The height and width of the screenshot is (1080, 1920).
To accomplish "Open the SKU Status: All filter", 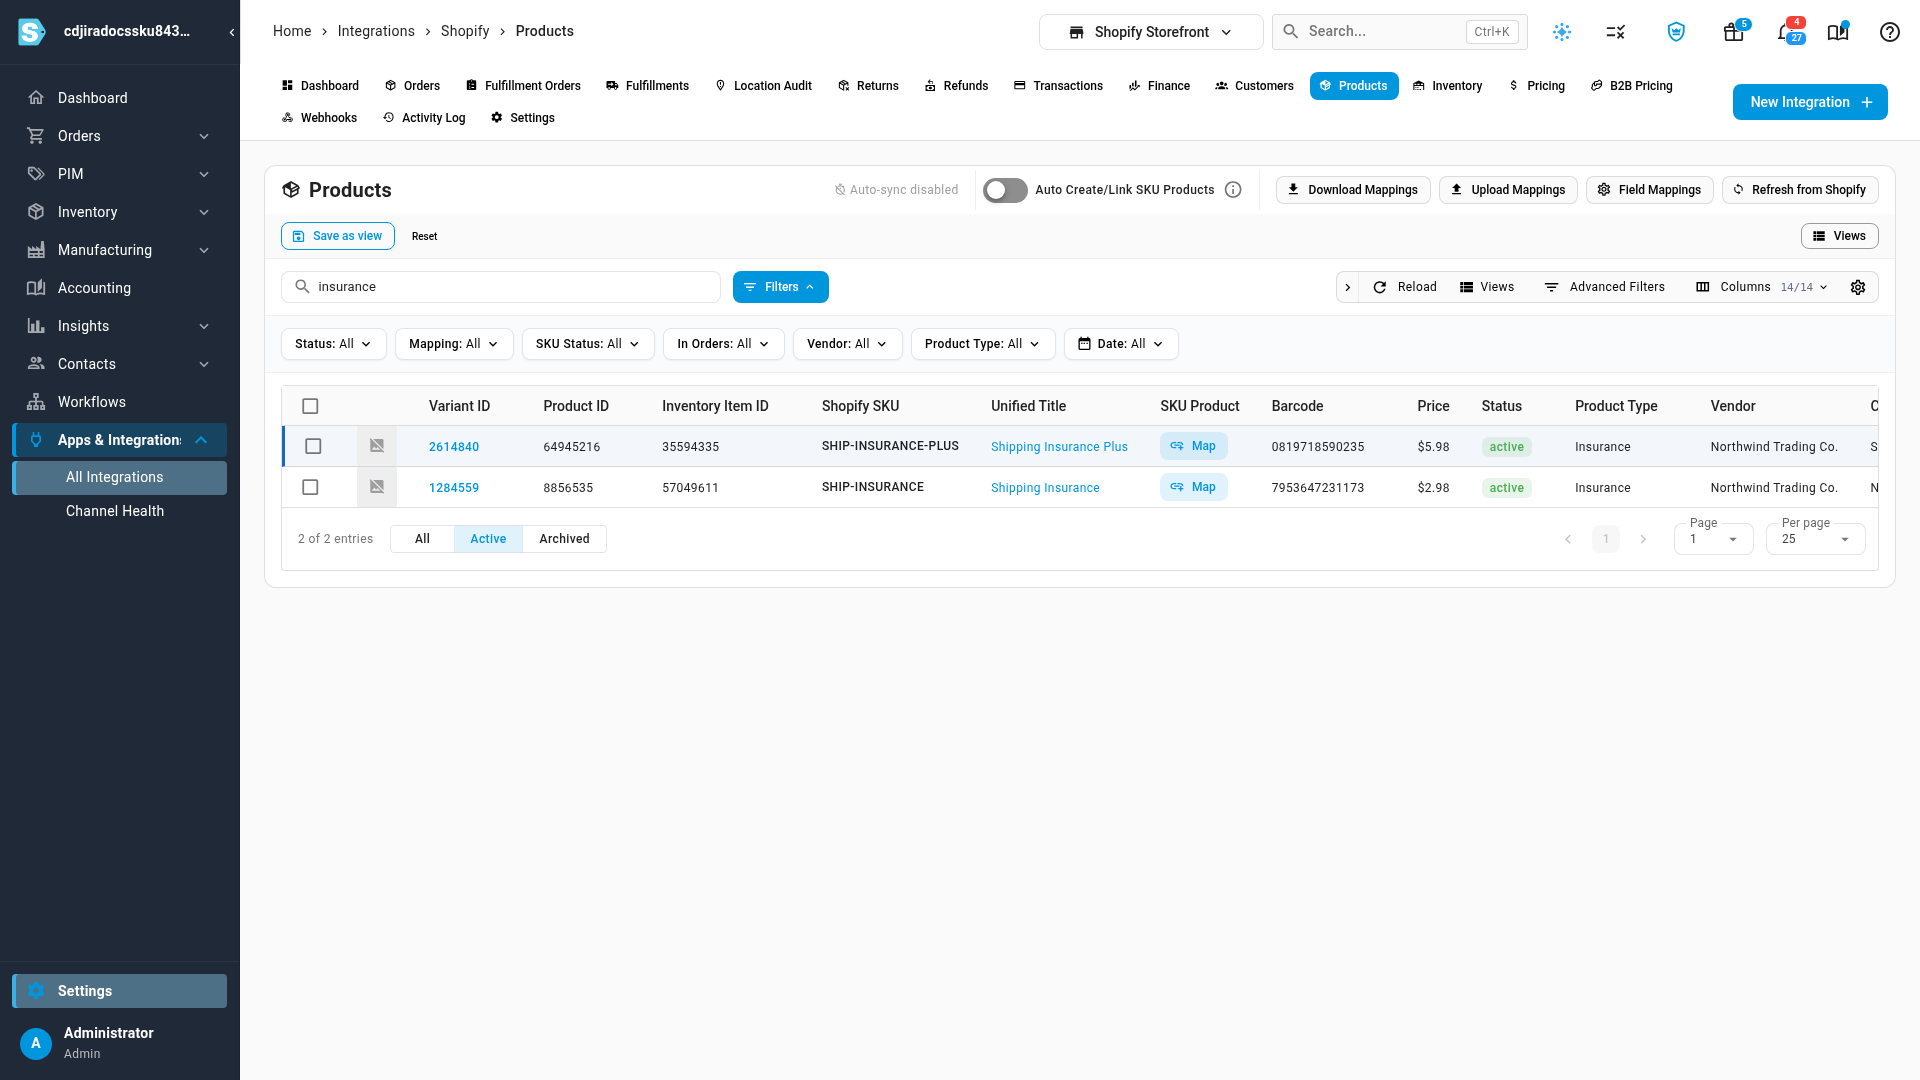I will tap(588, 344).
